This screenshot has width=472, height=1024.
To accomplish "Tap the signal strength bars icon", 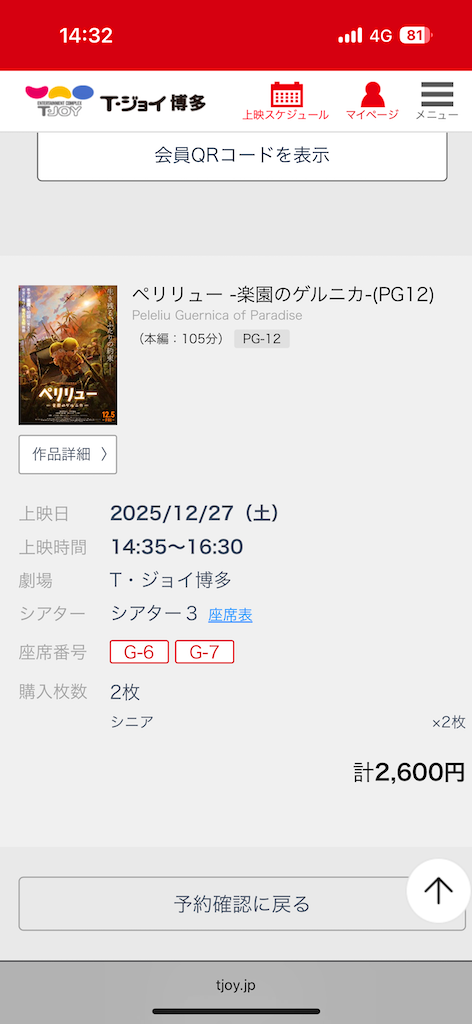I will (x=350, y=35).
